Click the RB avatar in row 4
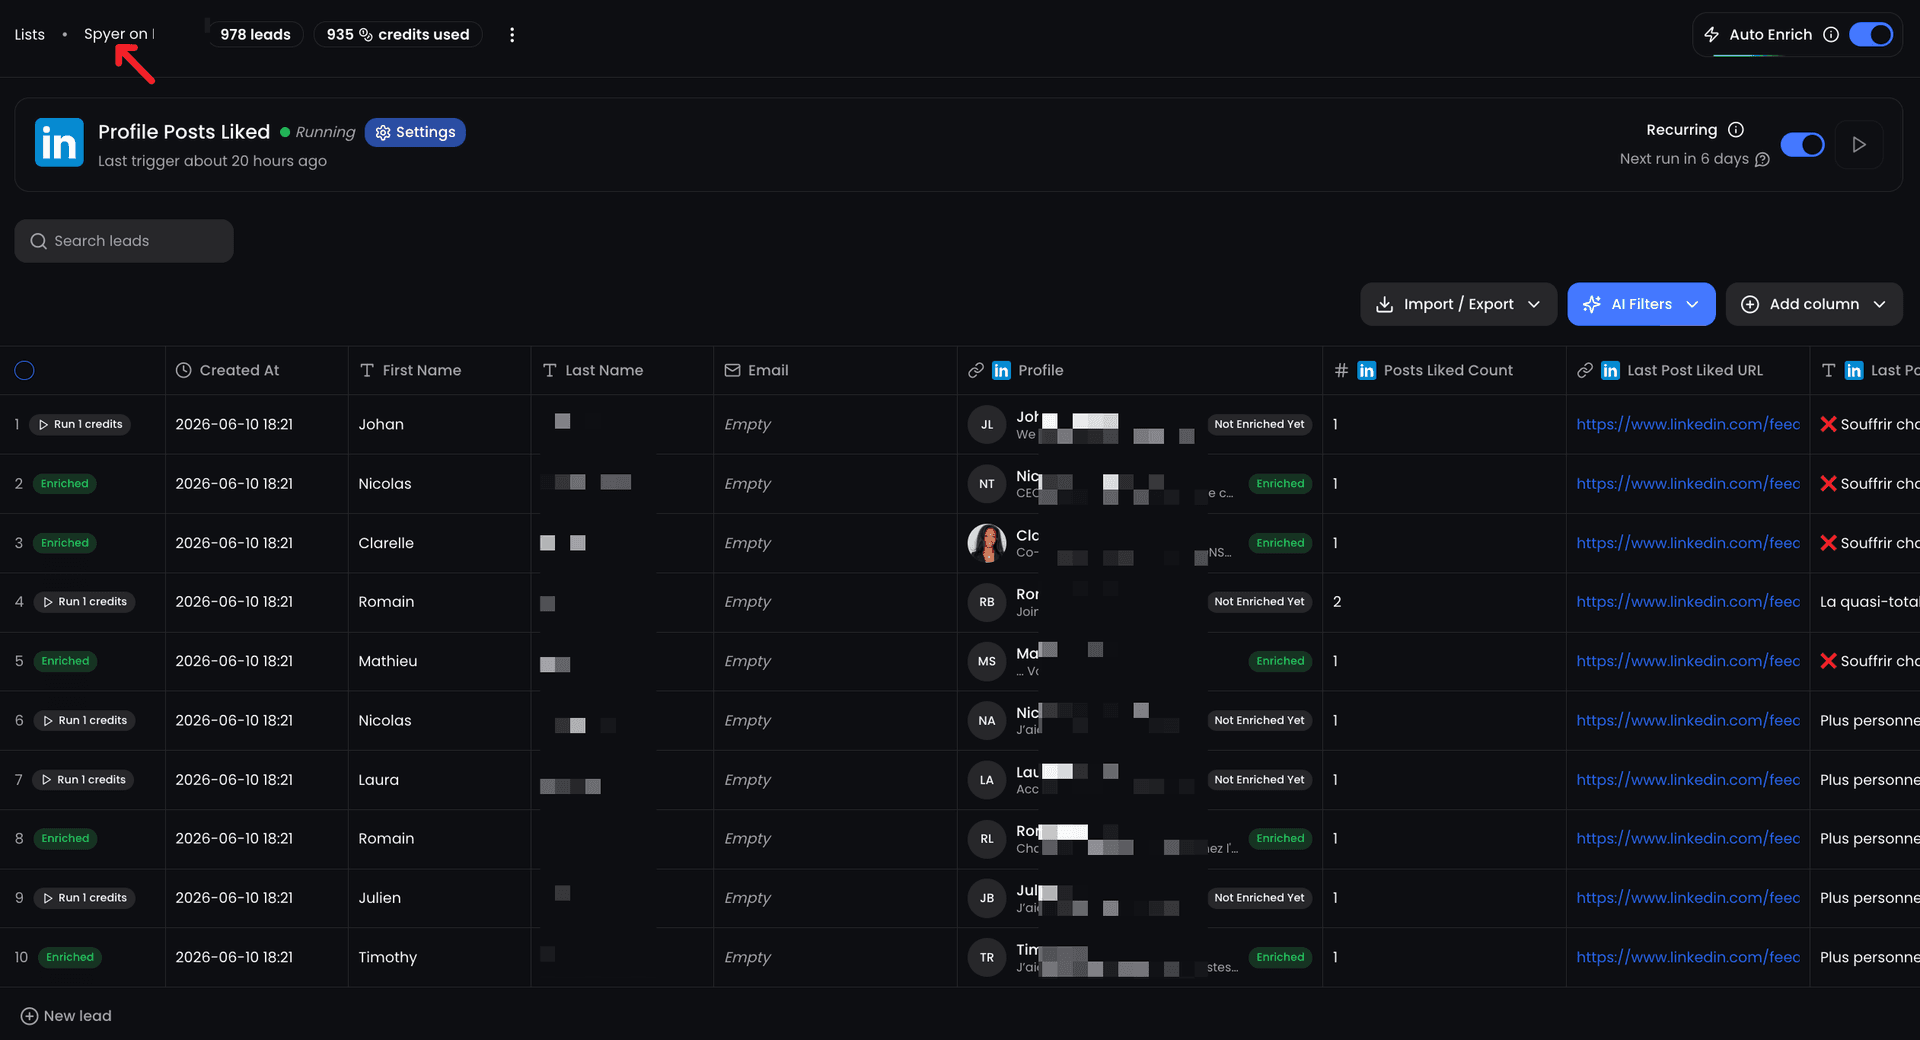 [987, 602]
